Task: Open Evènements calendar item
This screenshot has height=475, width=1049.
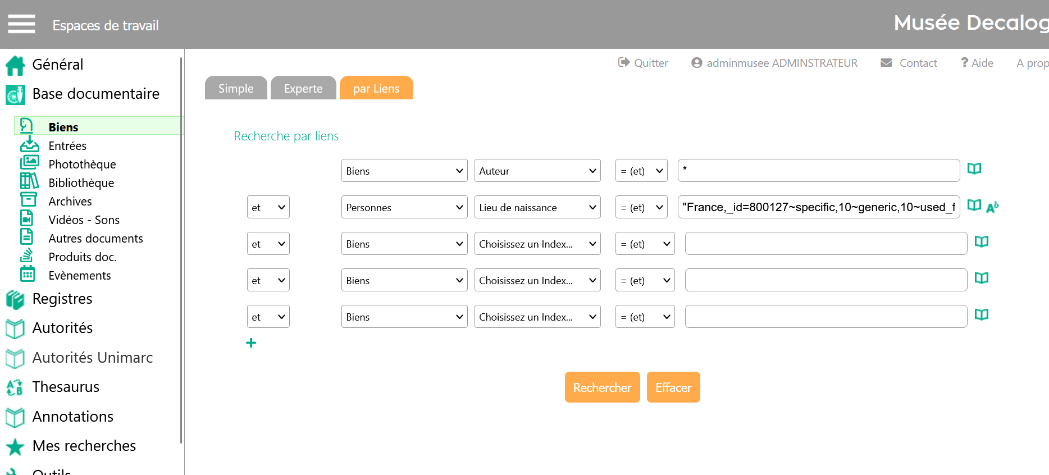Action: pyautogui.click(x=79, y=275)
